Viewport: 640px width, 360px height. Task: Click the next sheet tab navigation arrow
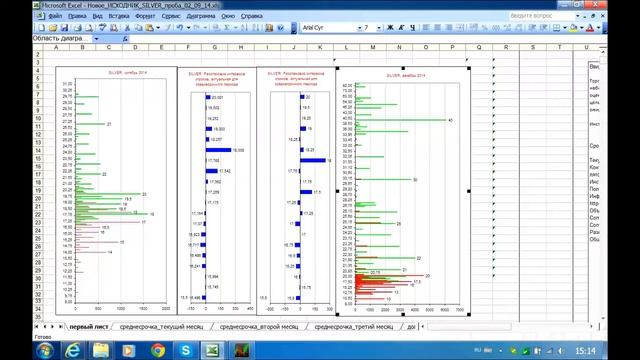52,327
